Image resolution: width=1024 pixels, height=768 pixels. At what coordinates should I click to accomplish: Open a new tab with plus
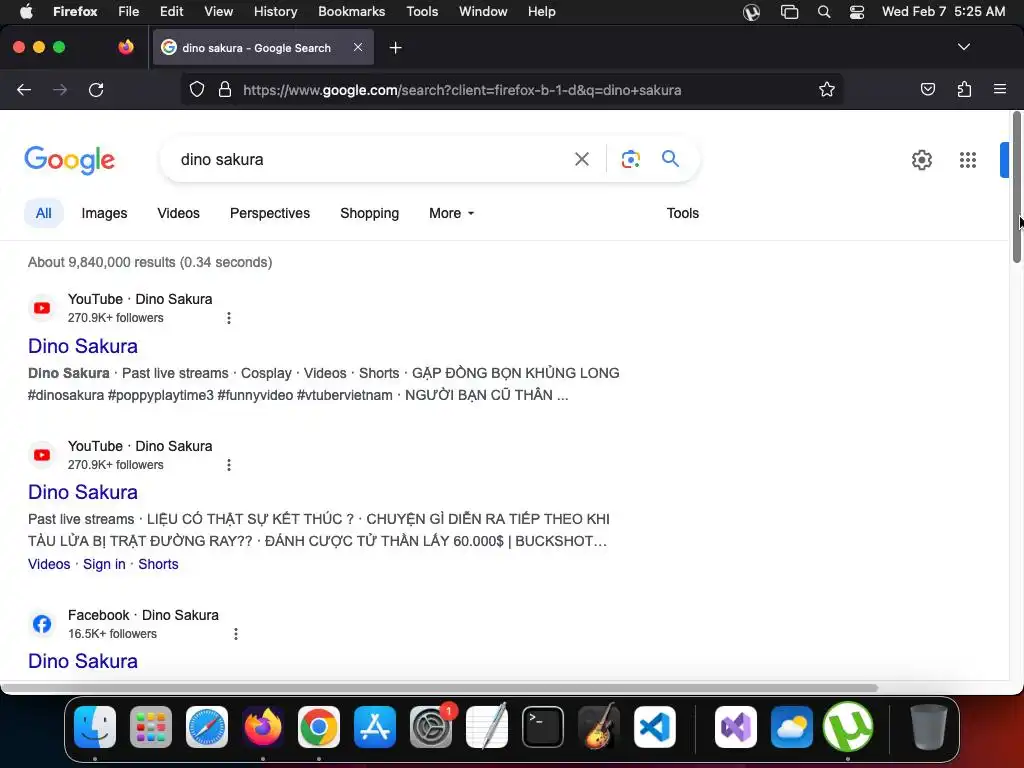pos(395,48)
